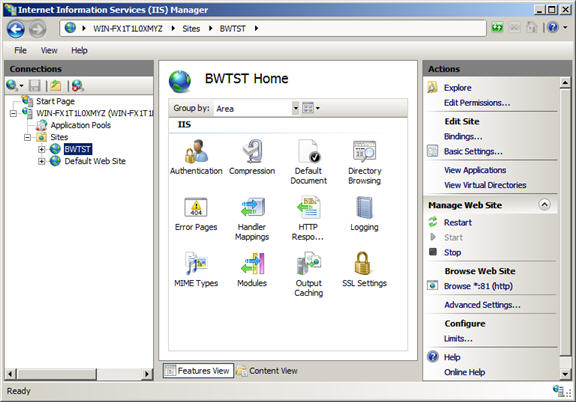Click the Help question mark toolbar icon

pyautogui.click(x=553, y=27)
